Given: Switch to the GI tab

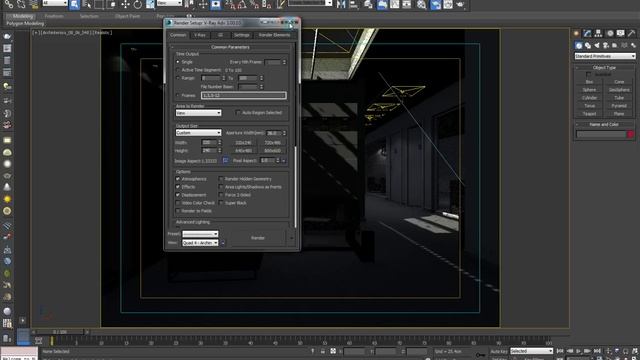Looking at the screenshot, I should [x=220, y=35].
